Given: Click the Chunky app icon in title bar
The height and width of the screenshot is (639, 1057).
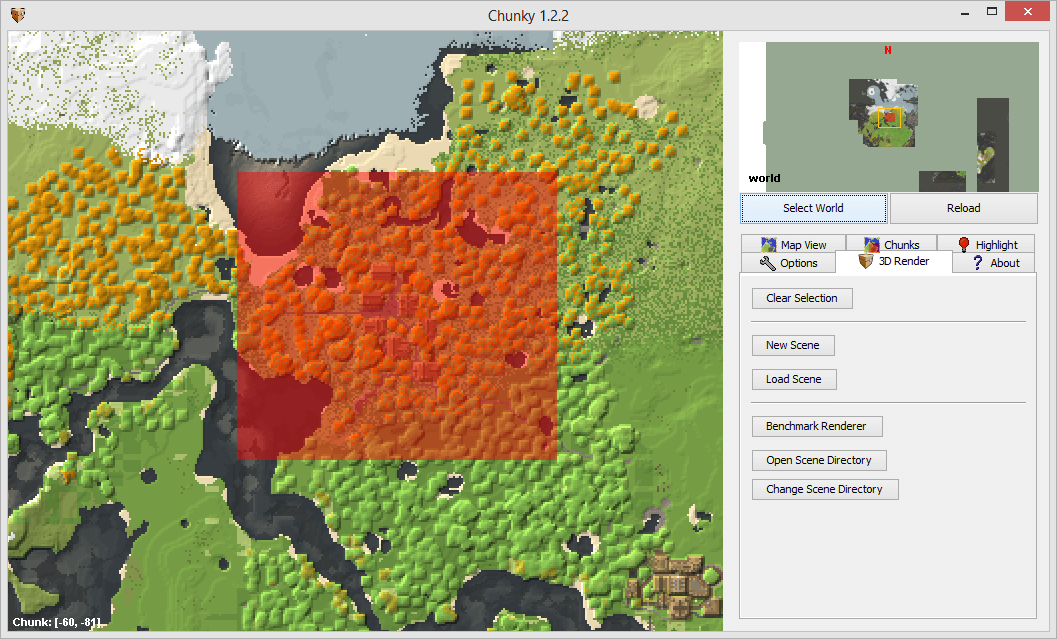Looking at the screenshot, I should pyautogui.click(x=18, y=15).
